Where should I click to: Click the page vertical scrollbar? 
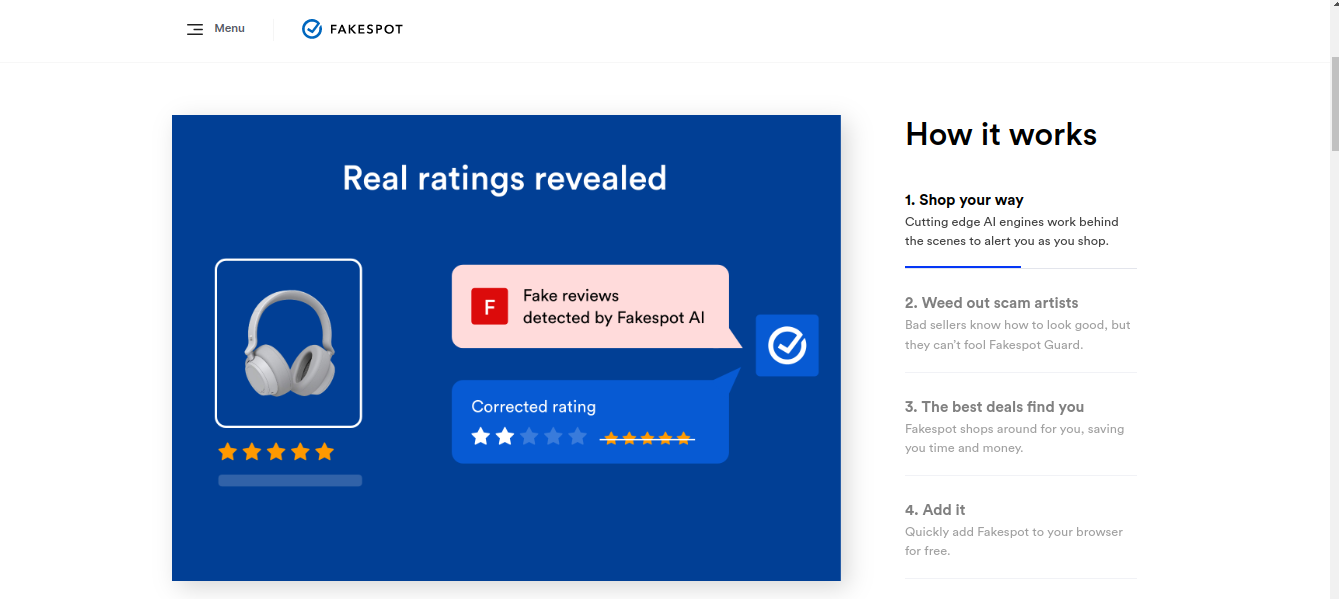click(1334, 299)
